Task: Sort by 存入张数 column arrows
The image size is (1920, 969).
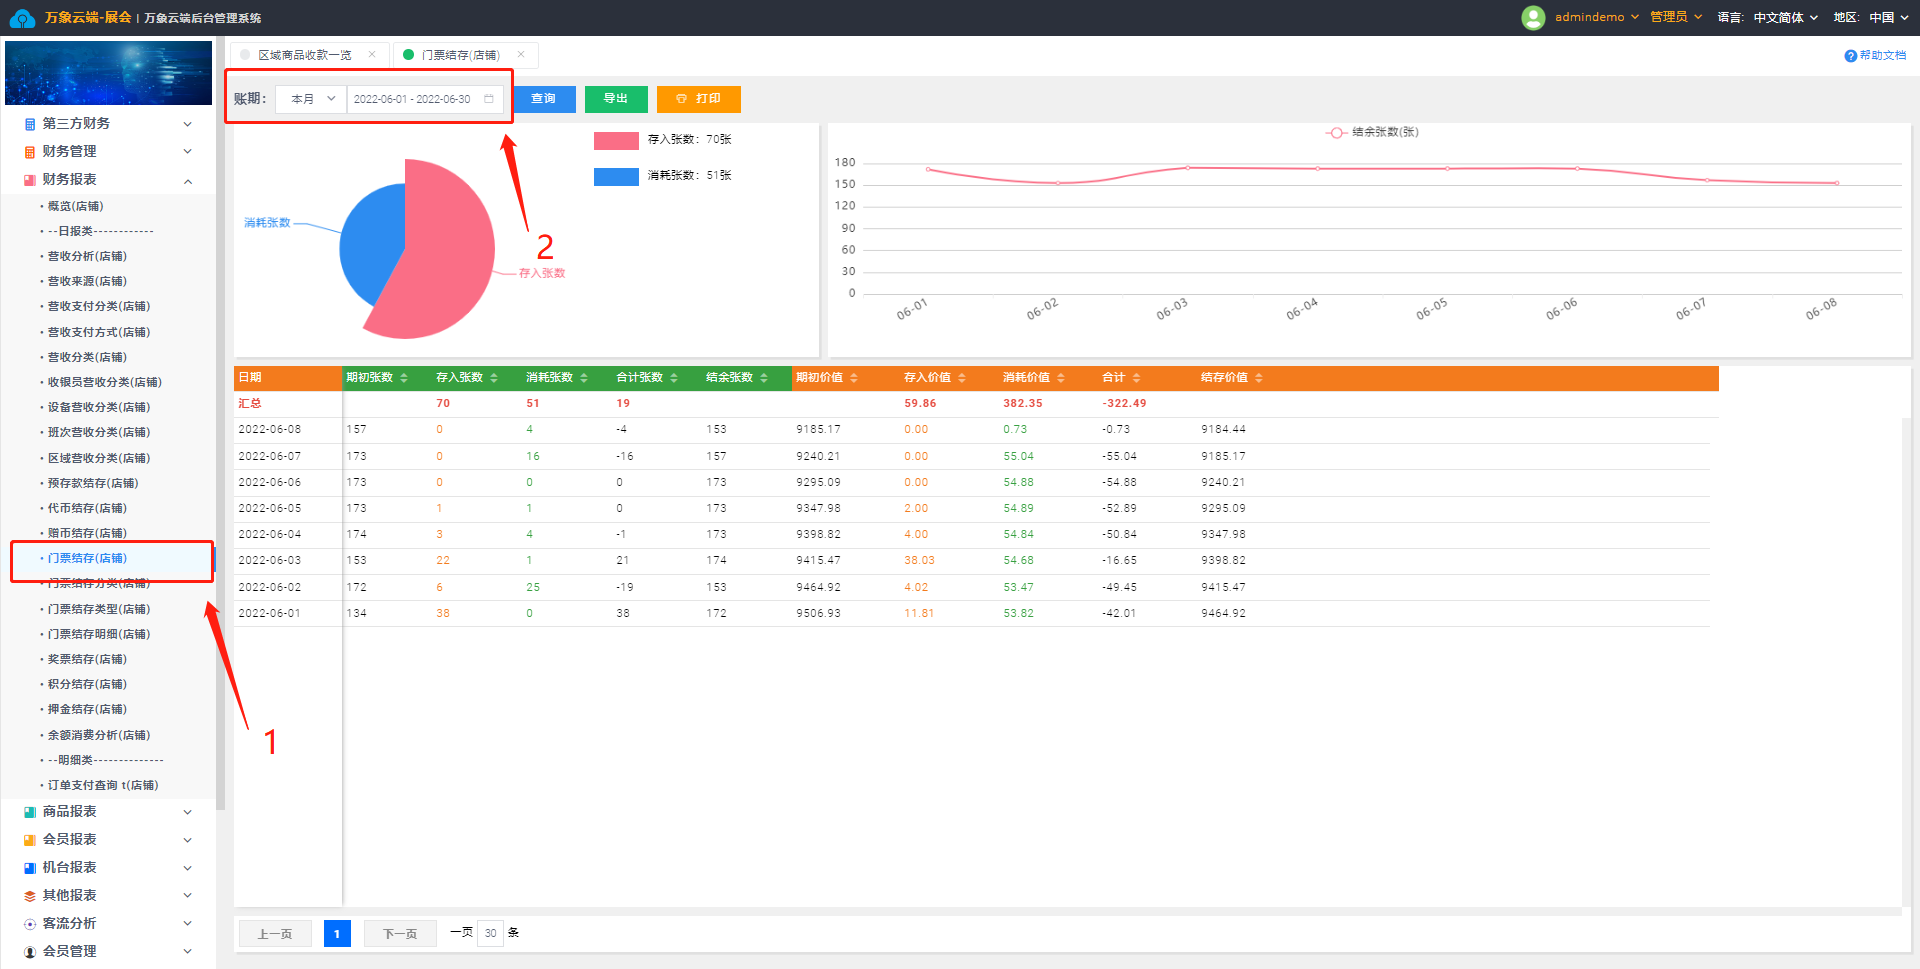Action: coord(494,378)
